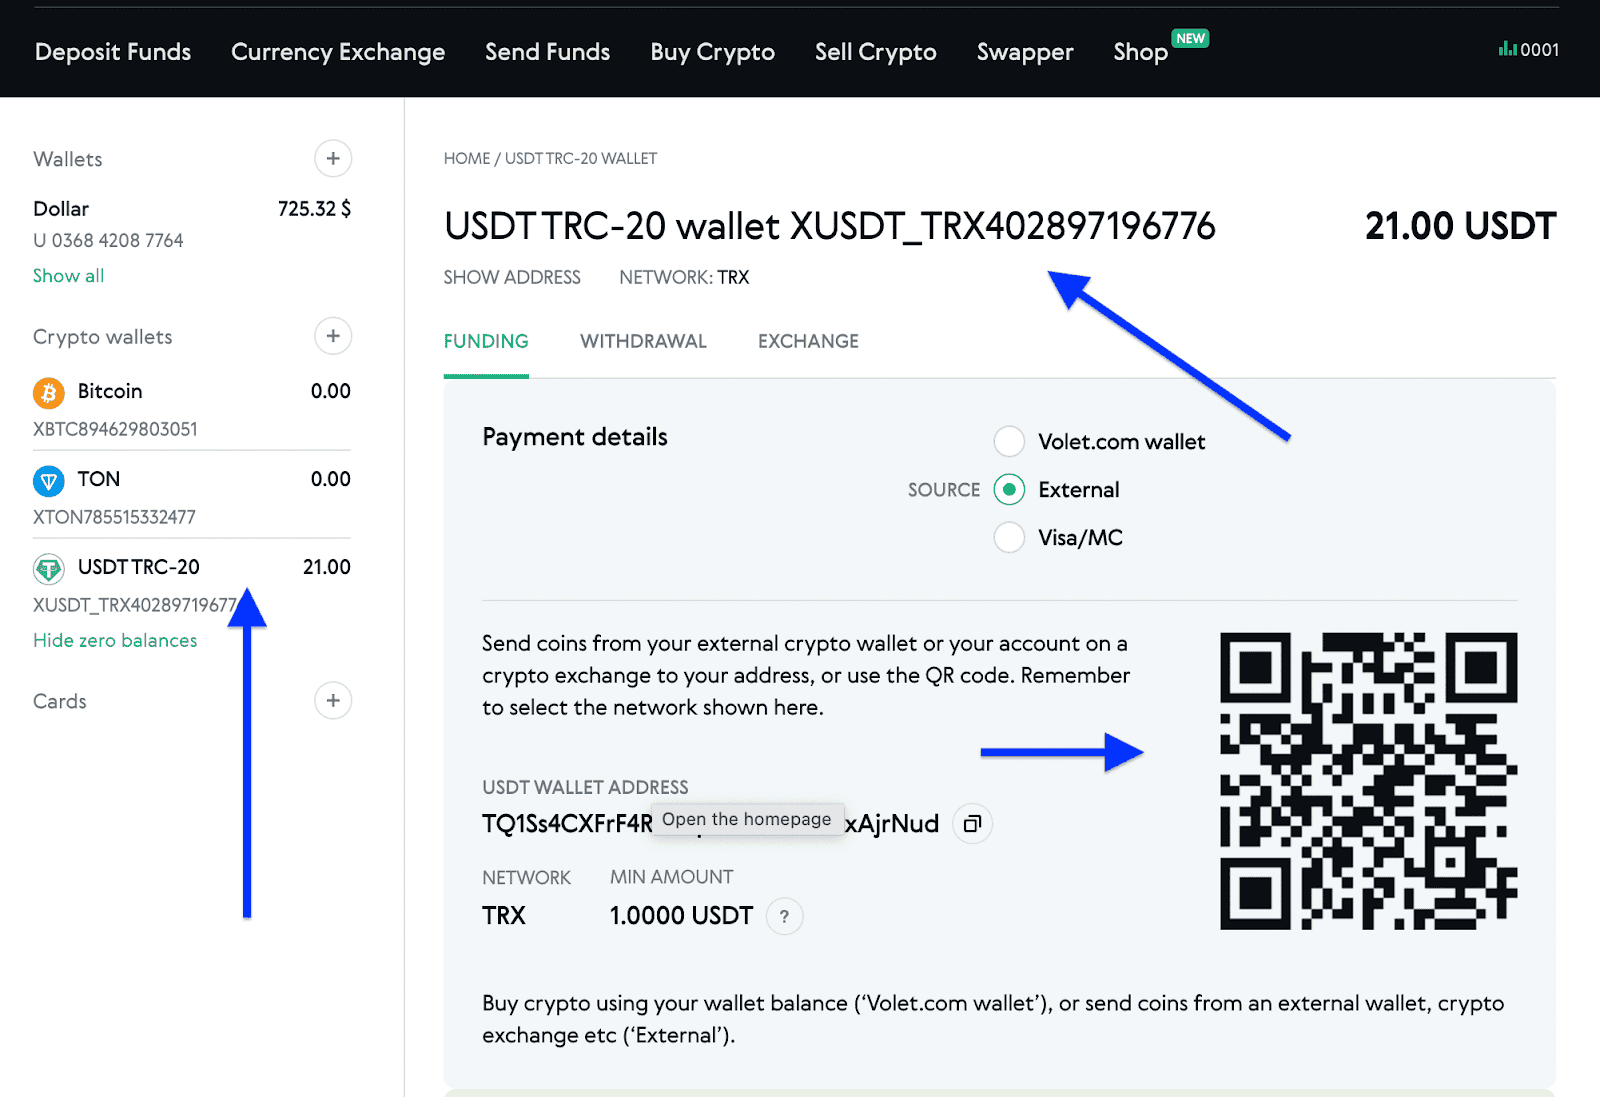Click the Bitcoin wallet icon

tap(48, 392)
